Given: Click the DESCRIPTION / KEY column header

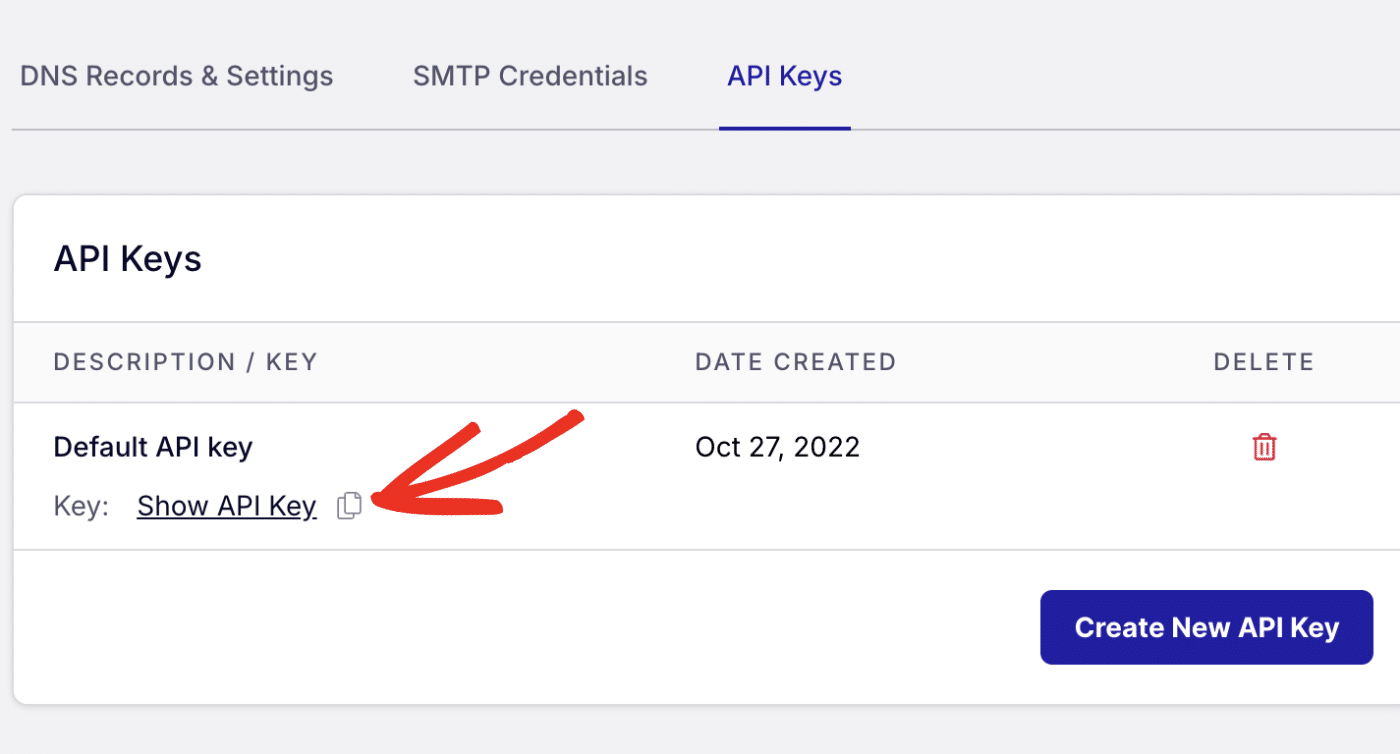Looking at the screenshot, I should (x=185, y=362).
